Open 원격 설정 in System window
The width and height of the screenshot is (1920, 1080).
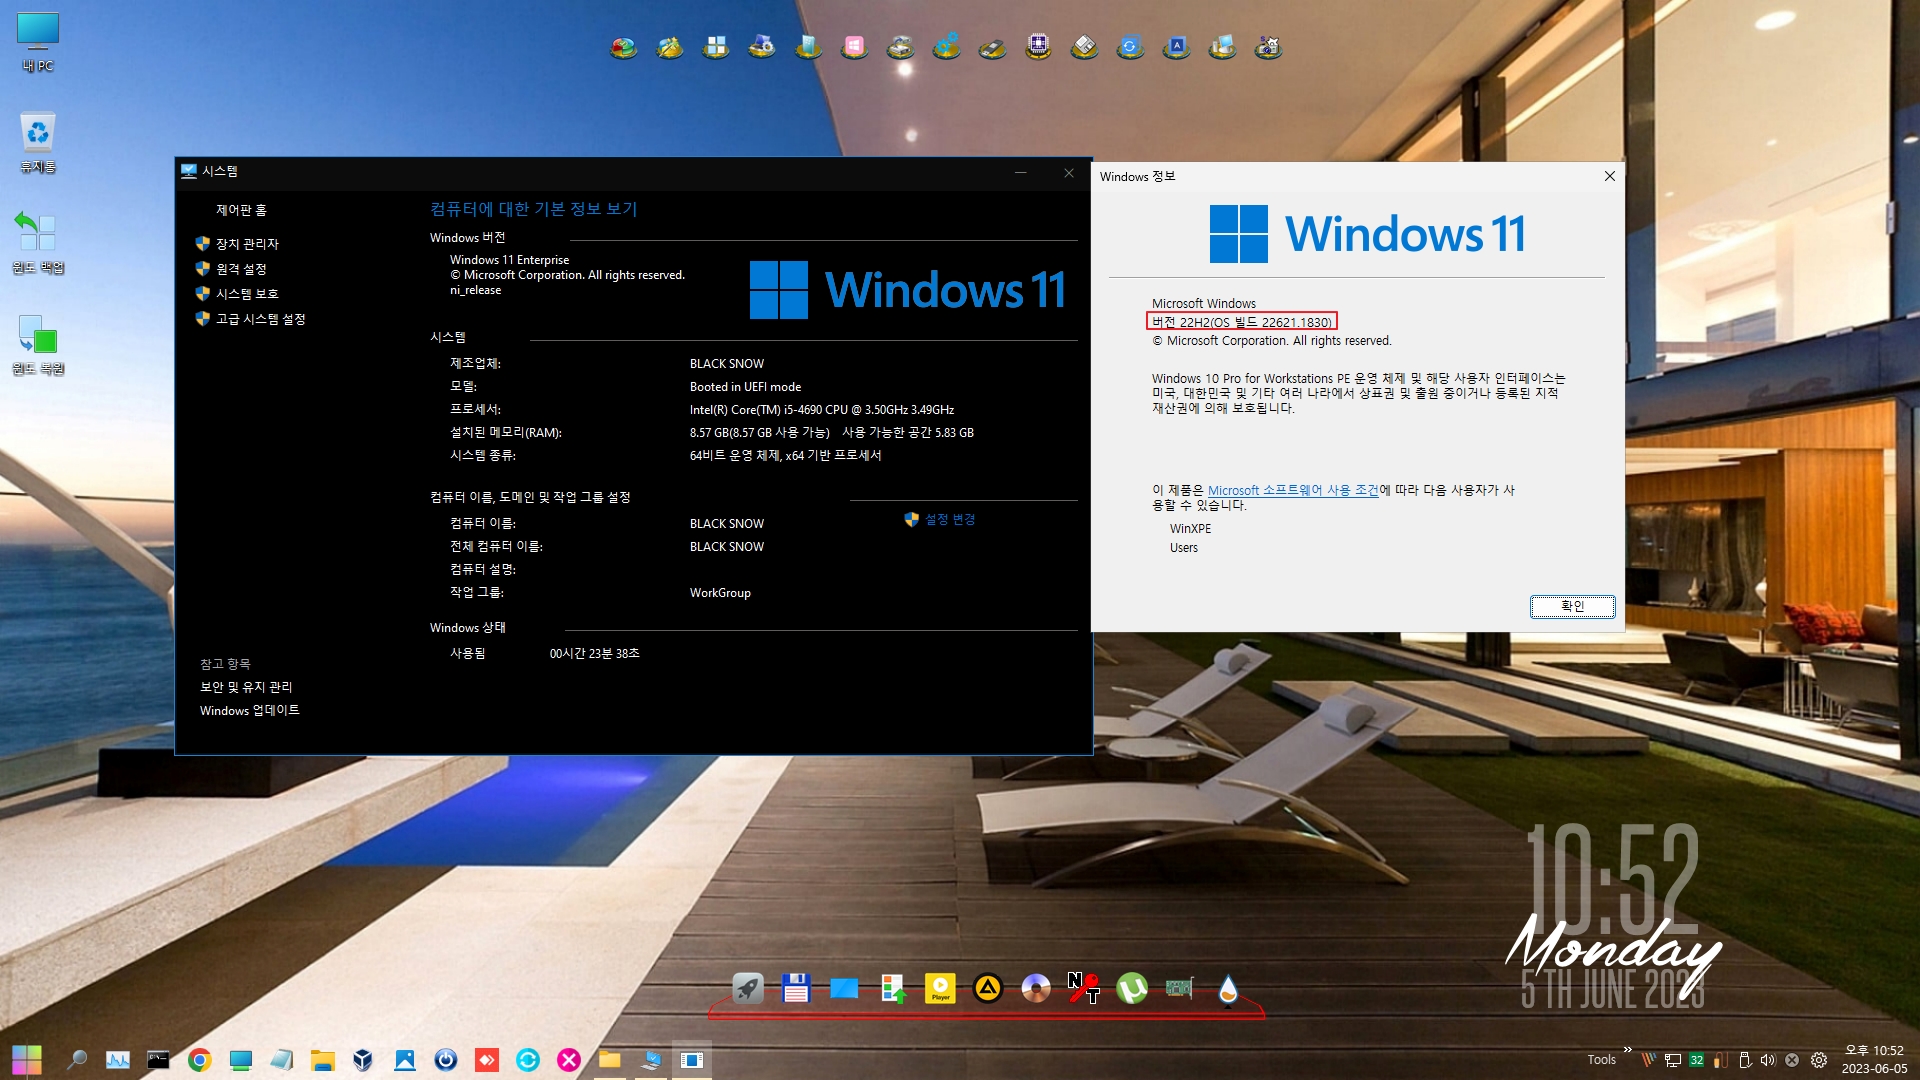(x=241, y=268)
